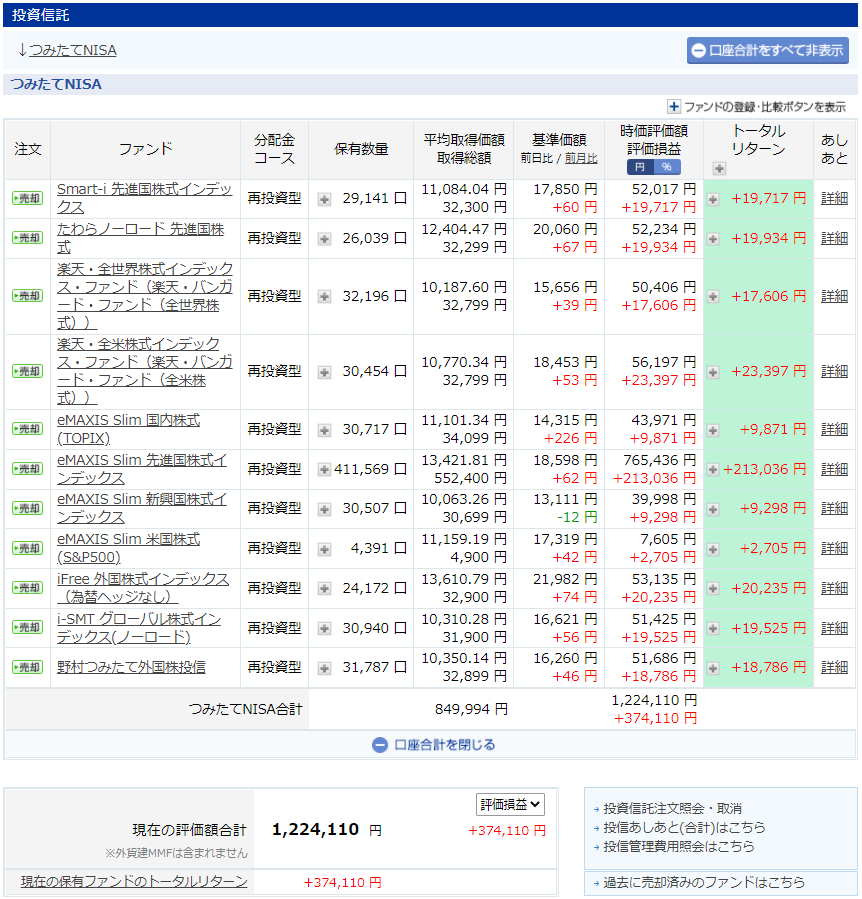862x899 pixels.
Task: Click 売却 button for eMAXIS Slim 米国株式(S&P500)
Action: [x=28, y=548]
